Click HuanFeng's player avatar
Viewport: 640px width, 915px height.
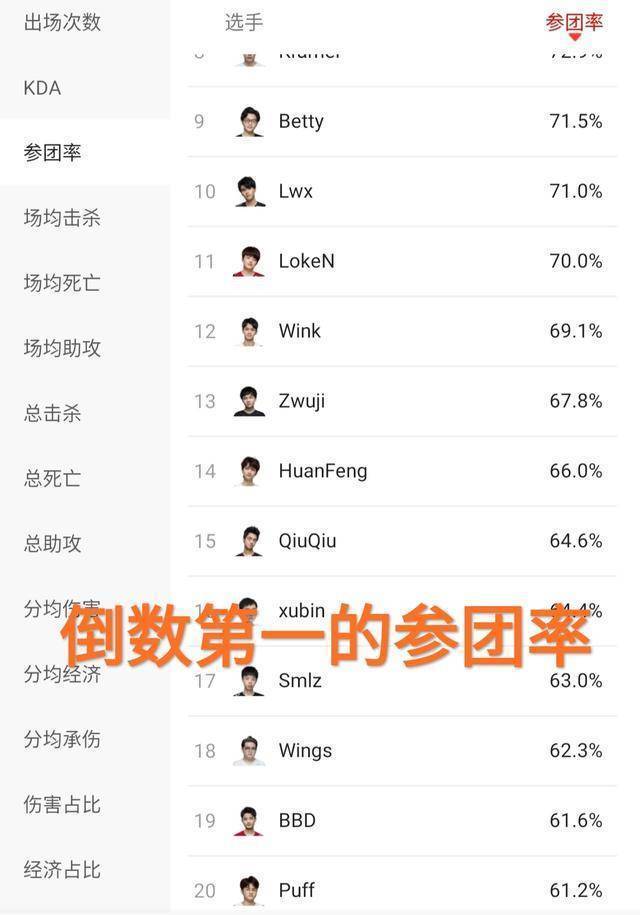click(x=249, y=471)
